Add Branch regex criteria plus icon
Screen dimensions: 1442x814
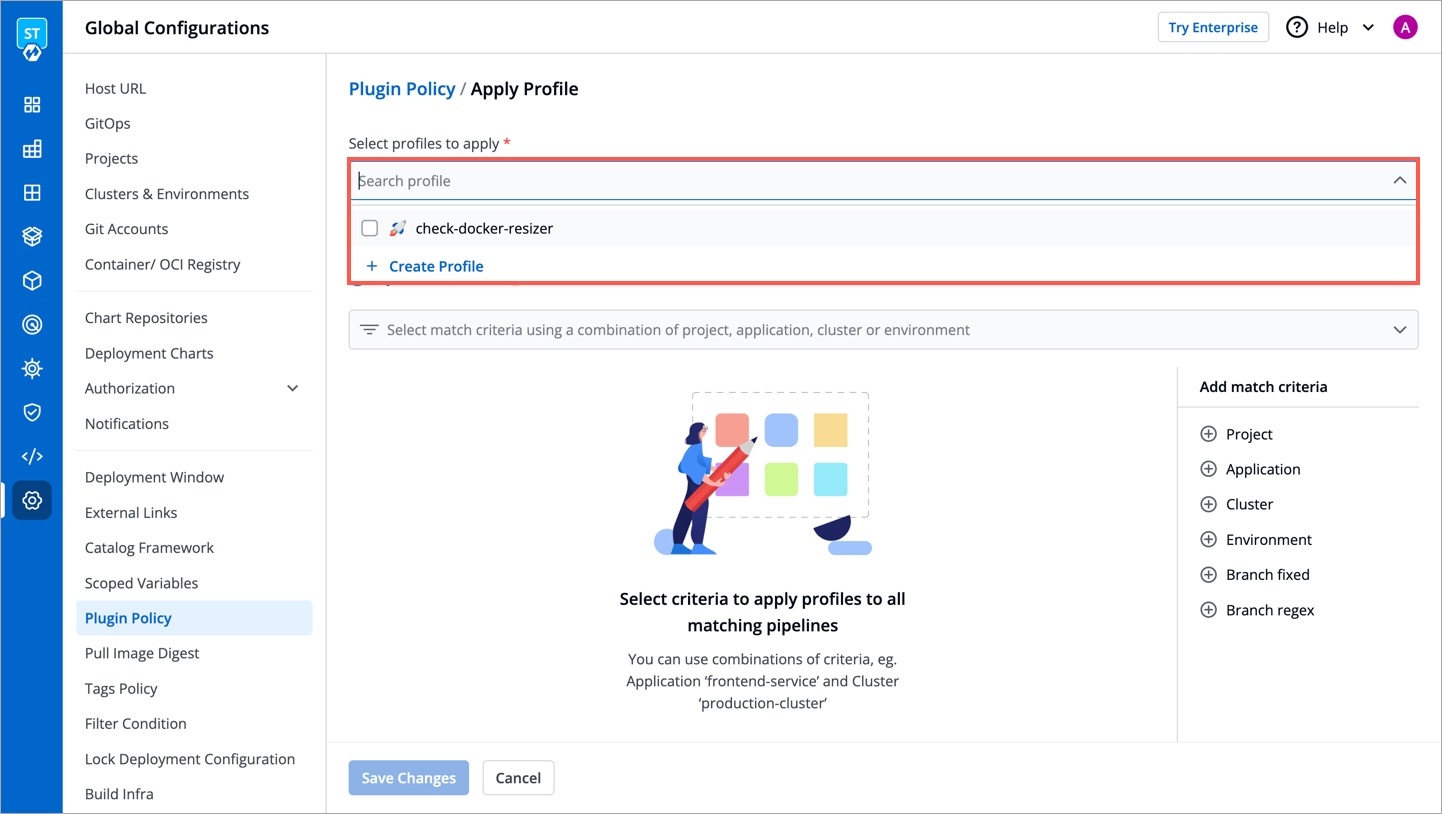(1208, 610)
